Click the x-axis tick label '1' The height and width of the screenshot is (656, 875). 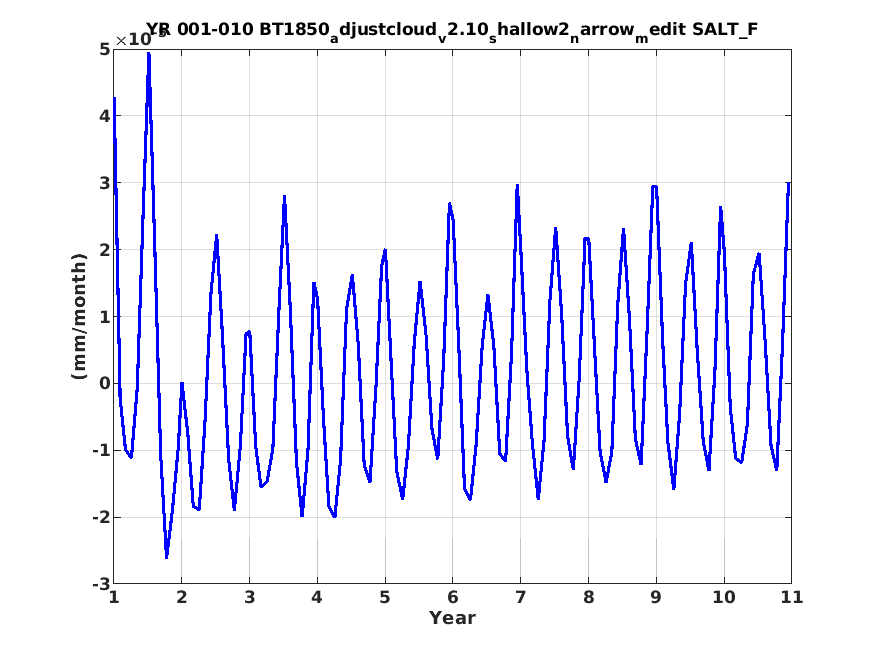[x=114, y=597]
